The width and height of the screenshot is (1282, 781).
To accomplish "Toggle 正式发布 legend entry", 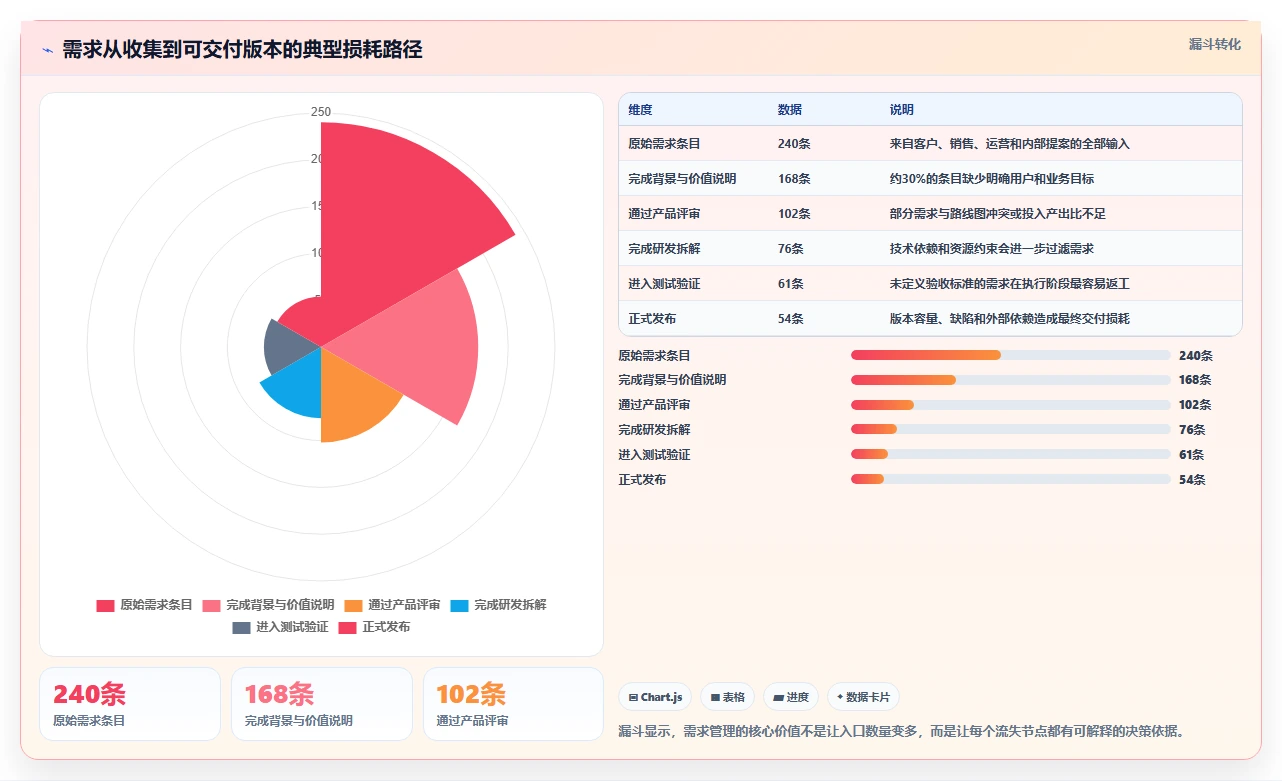I will pyautogui.click(x=375, y=627).
